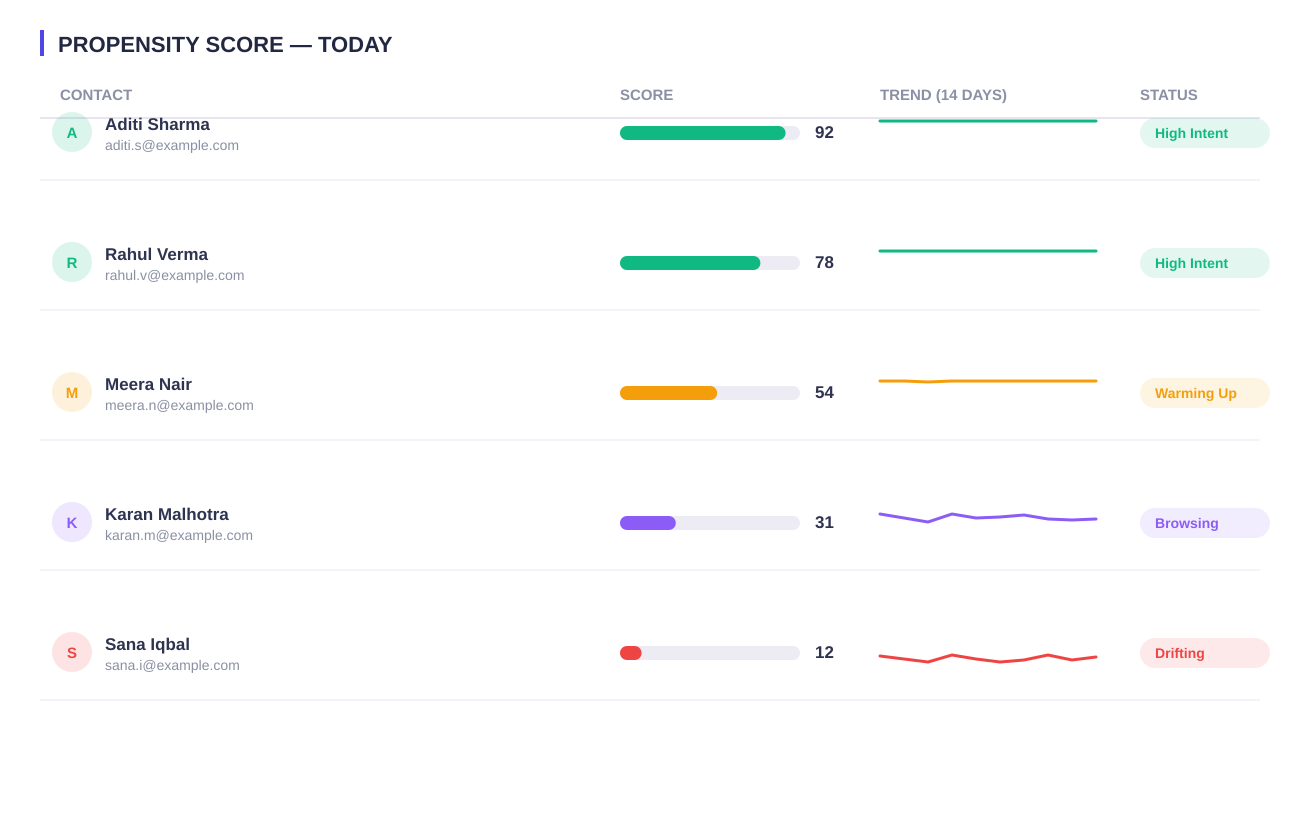Sort by the CONTACT column header
1300x820 pixels.
(96, 95)
